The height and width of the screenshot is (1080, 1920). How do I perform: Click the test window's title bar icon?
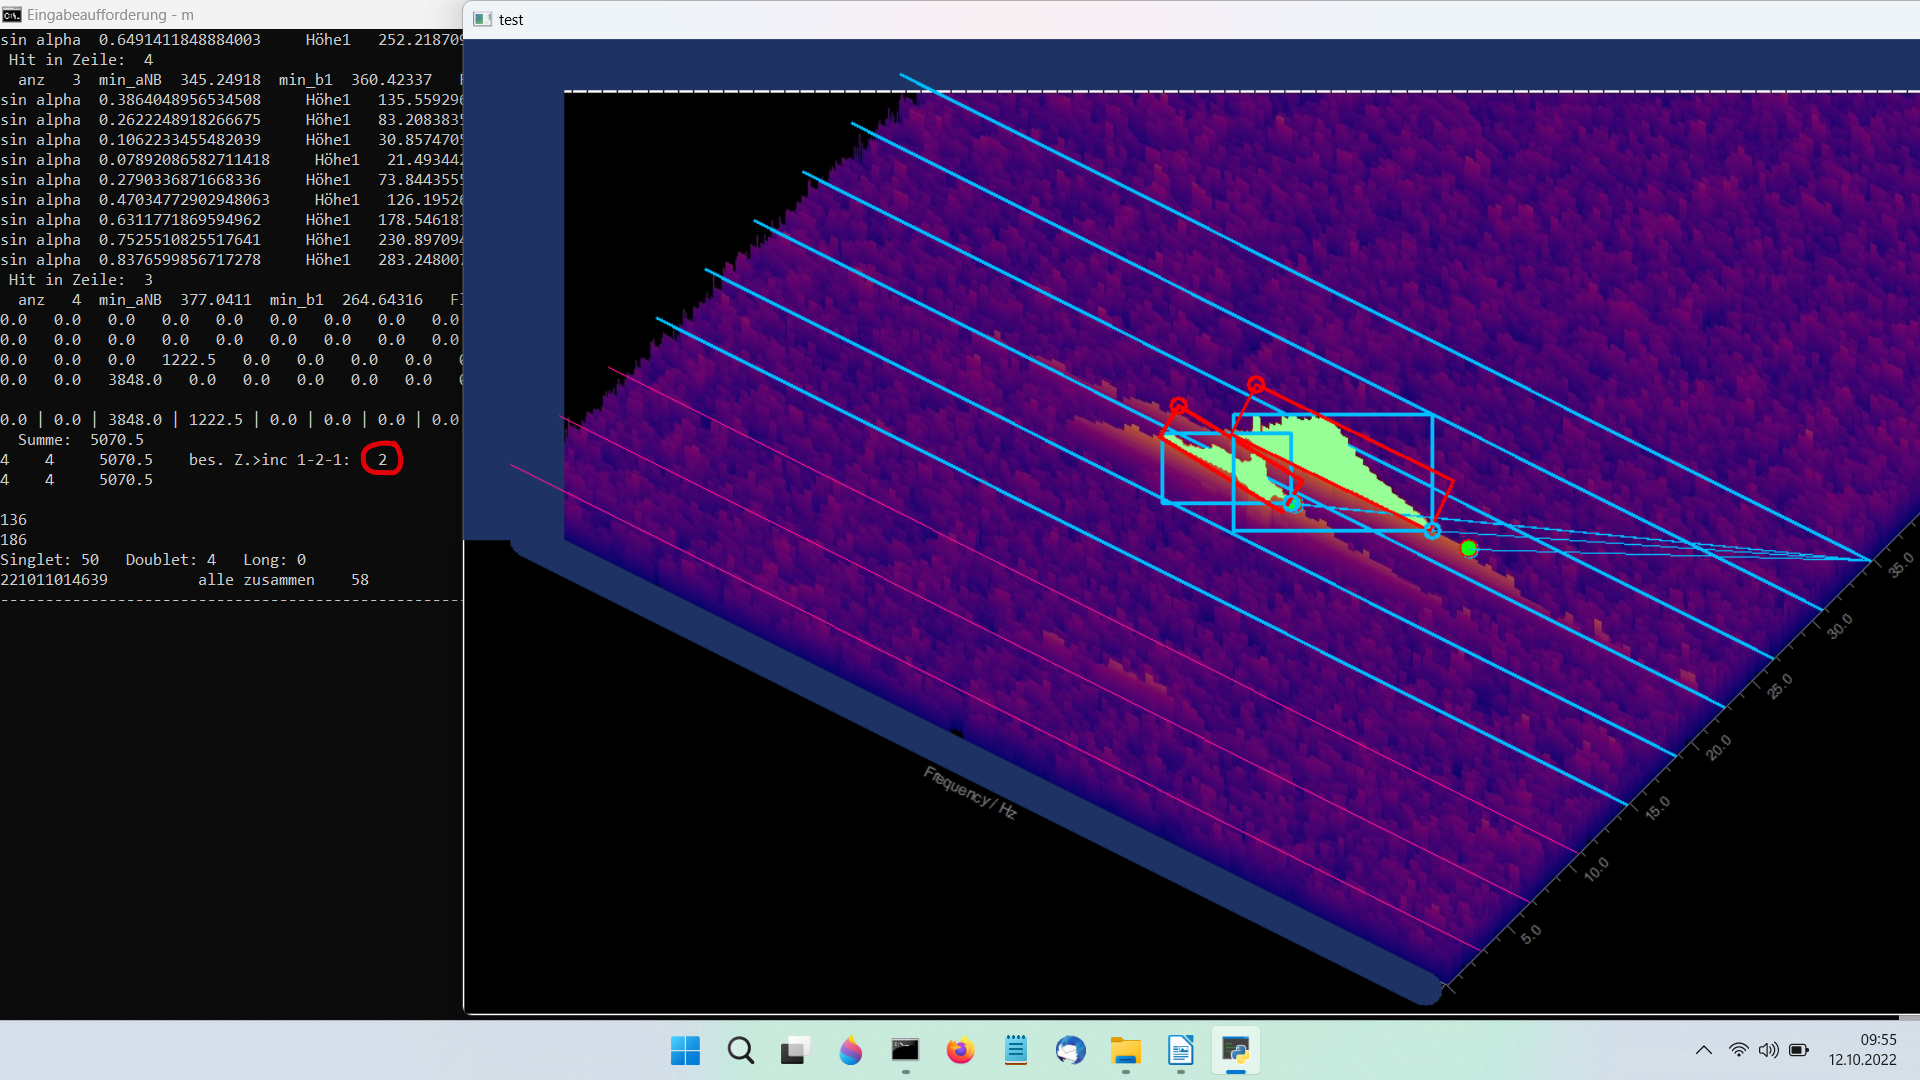point(482,20)
